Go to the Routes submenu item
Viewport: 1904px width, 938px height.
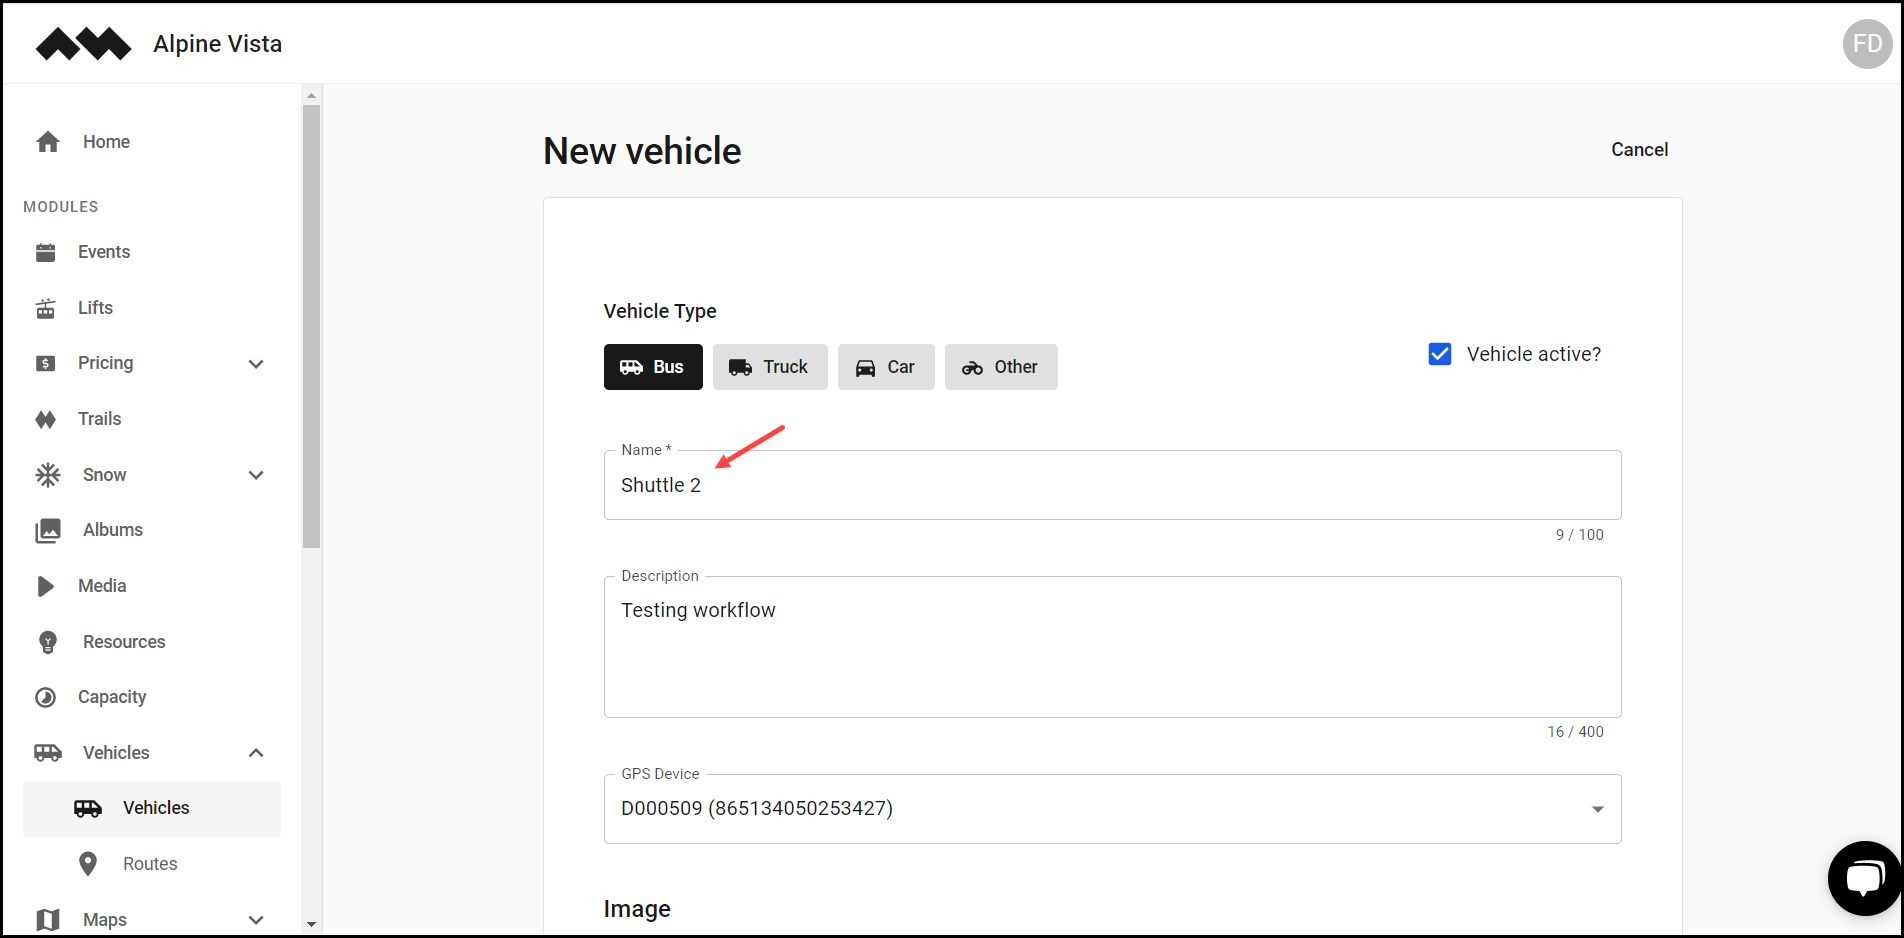[149, 863]
